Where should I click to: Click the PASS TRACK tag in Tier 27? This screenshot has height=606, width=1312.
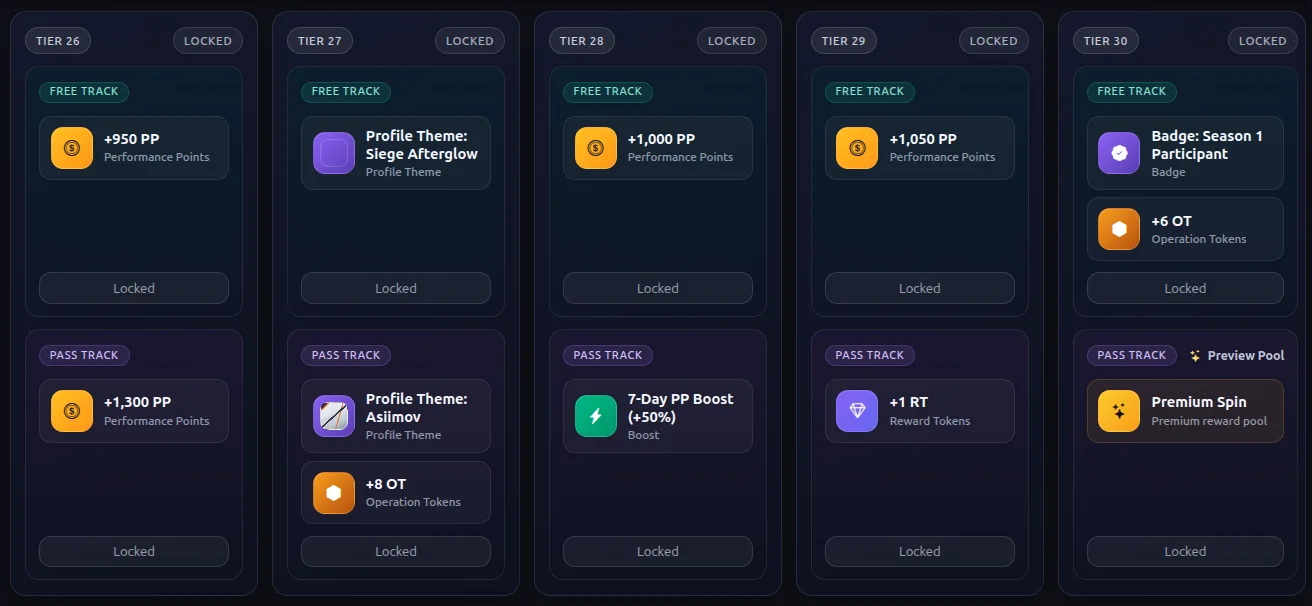(346, 355)
